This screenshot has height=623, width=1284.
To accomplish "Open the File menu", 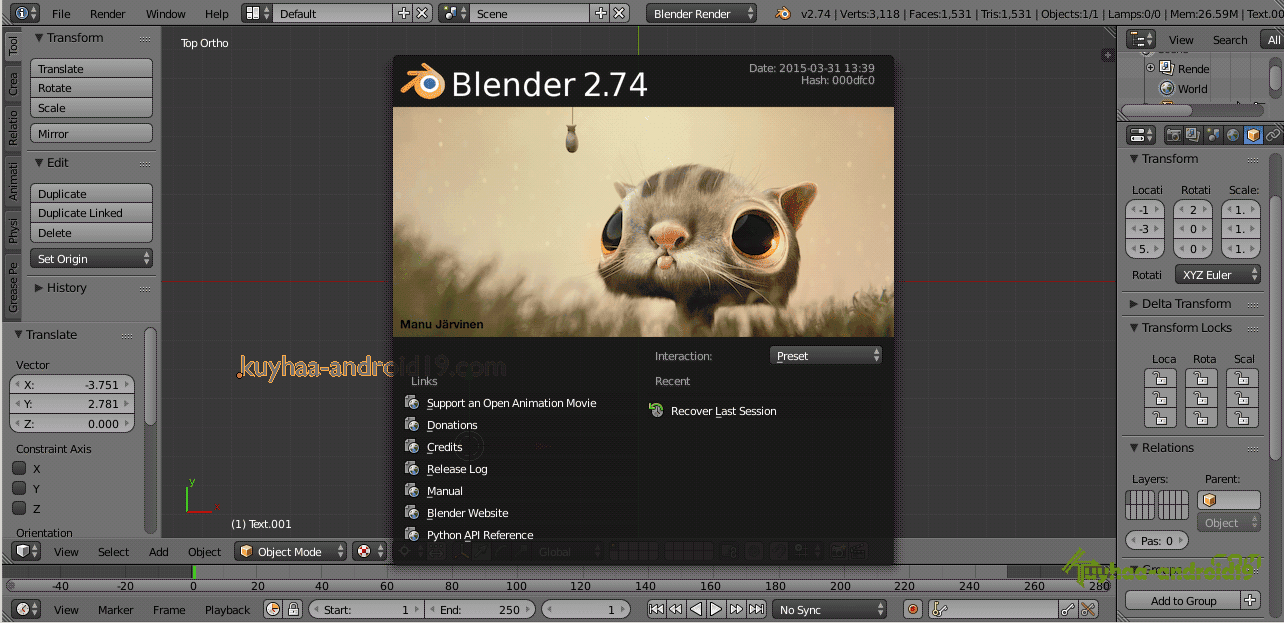I will click(61, 14).
